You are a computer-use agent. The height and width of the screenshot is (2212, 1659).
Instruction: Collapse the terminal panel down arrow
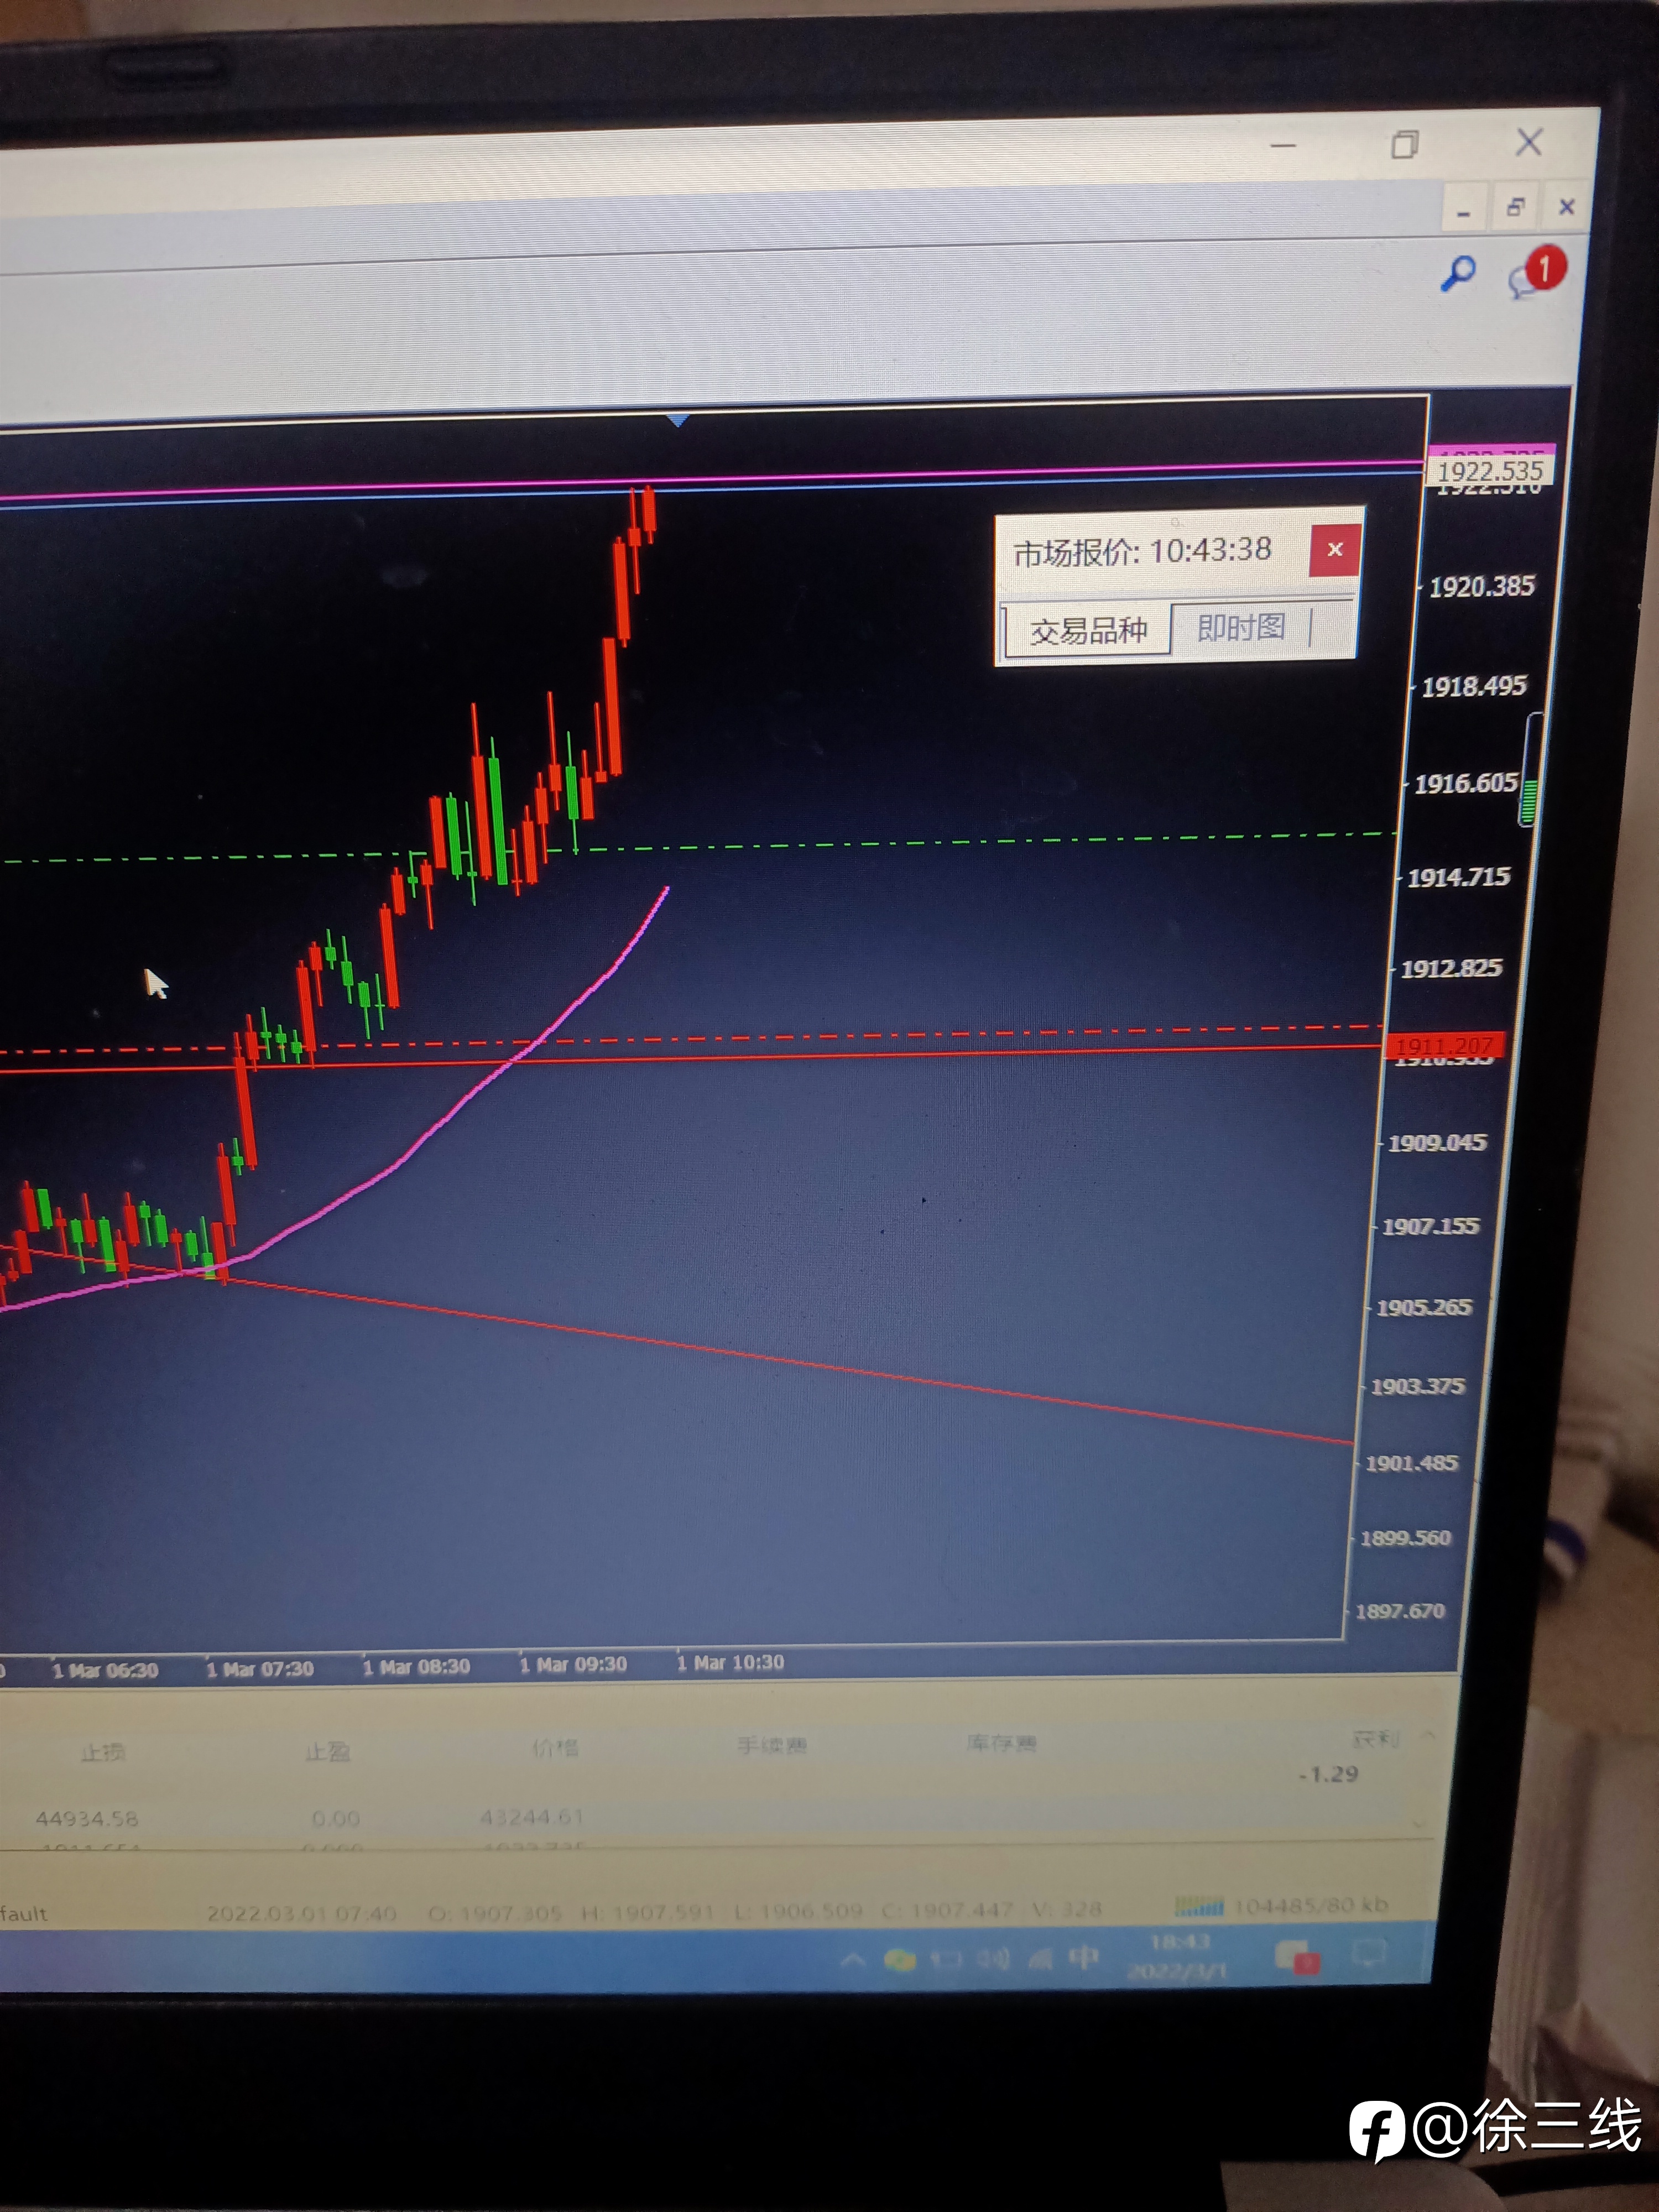click(x=1420, y=1822)
